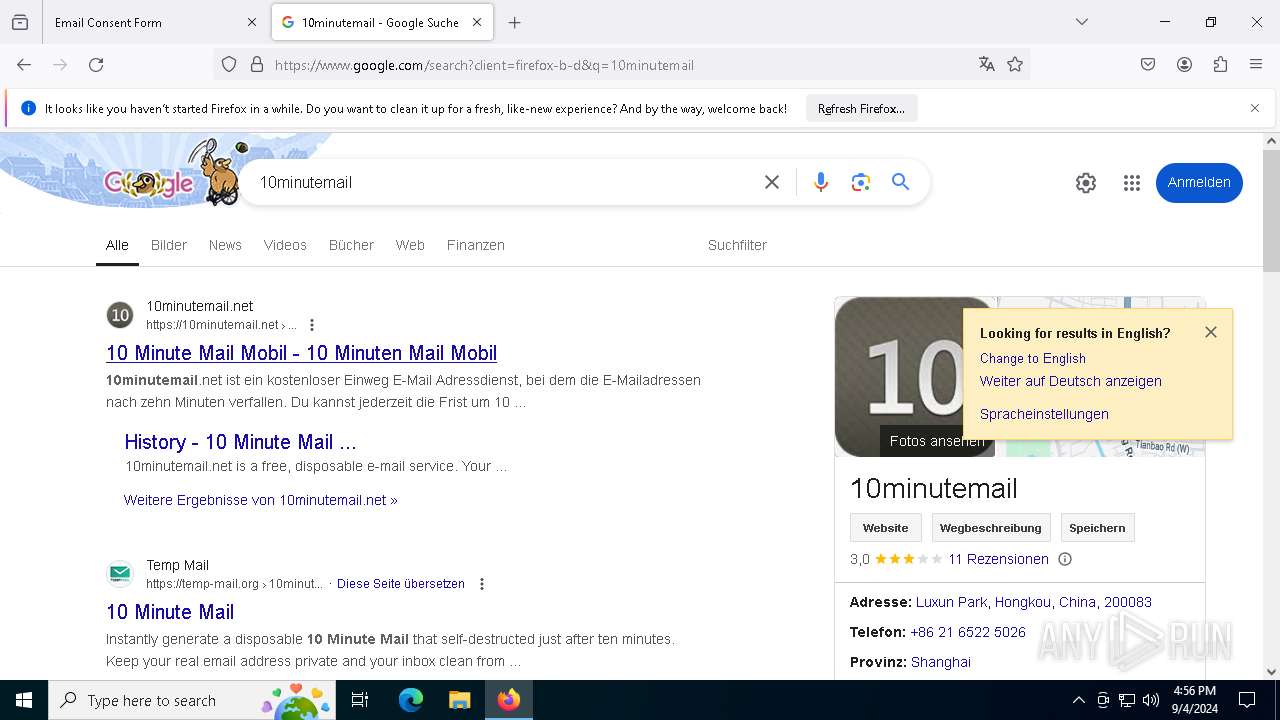Viewport: 1280px width, 720px height.
Task: Open the Save to Pocket icon
Action: [x=1148, y=65]
